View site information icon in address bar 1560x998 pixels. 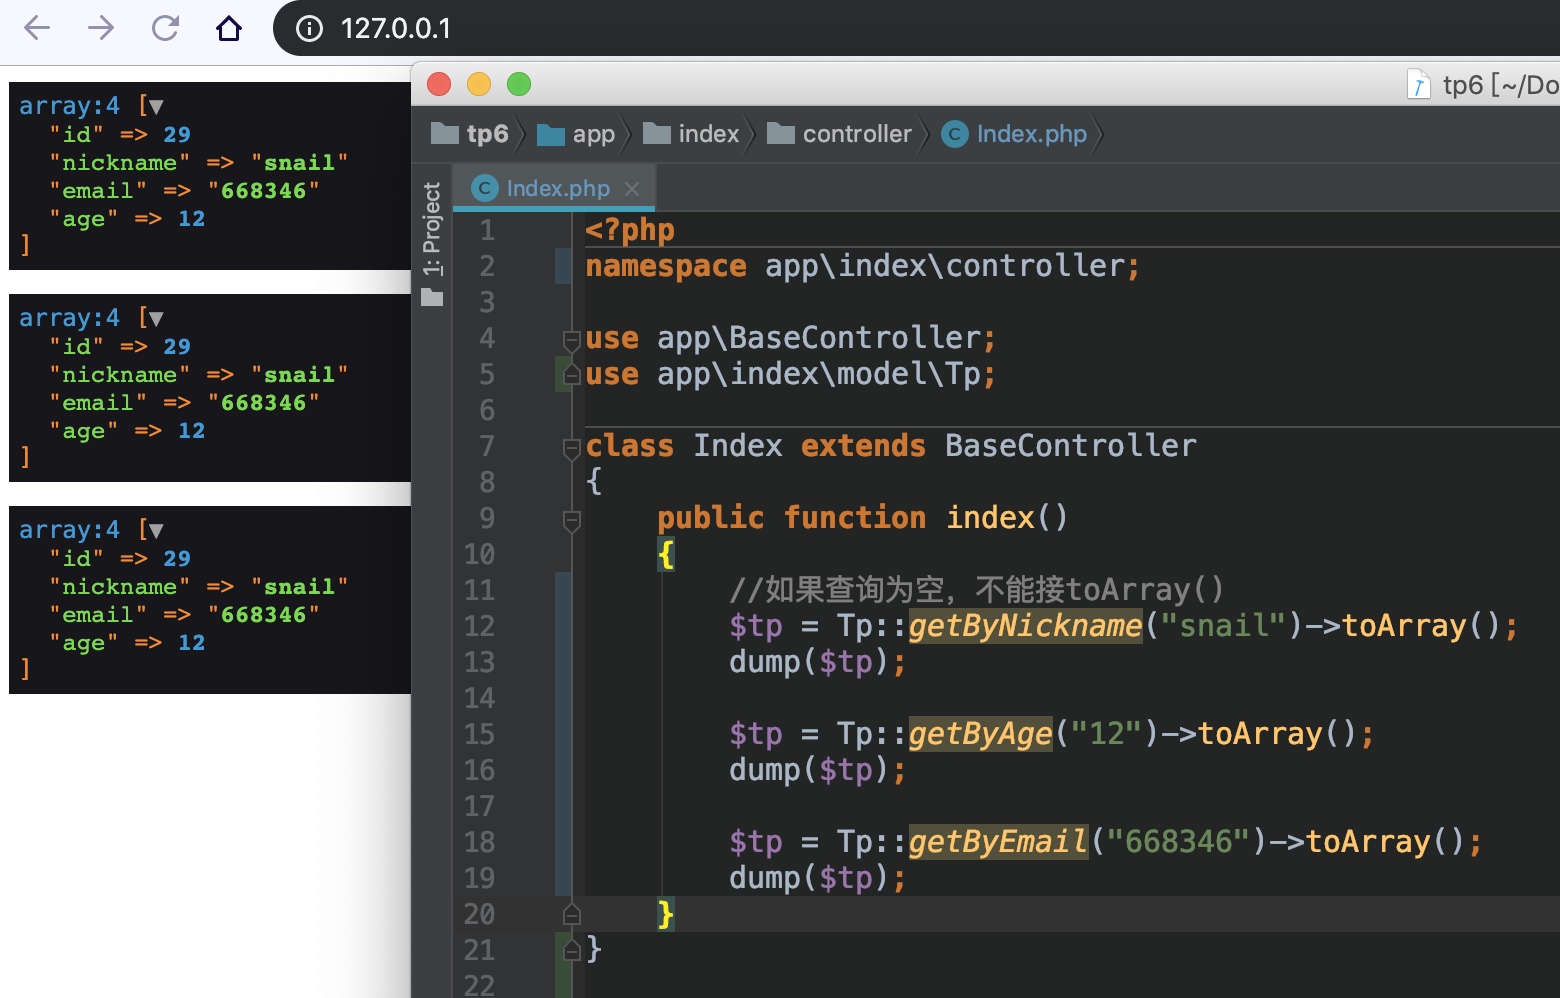(310, 29)
